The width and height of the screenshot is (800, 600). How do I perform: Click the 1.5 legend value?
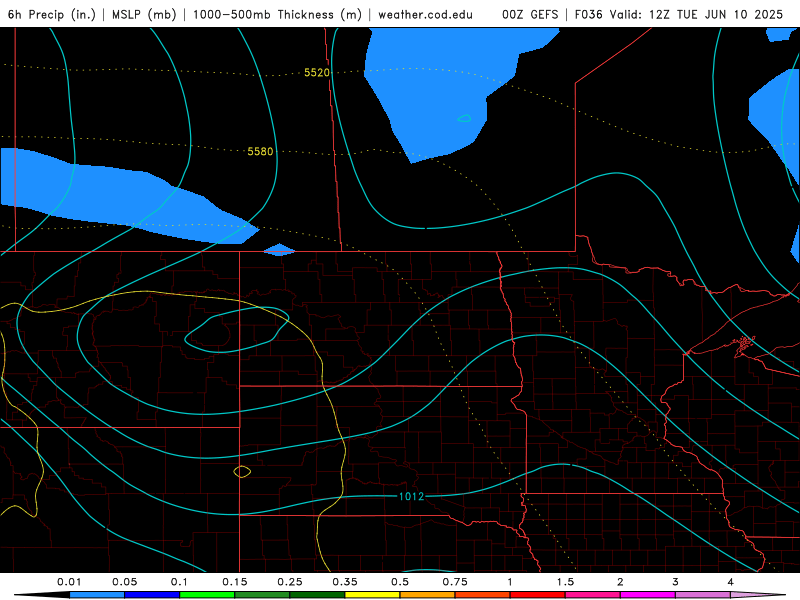[565, 582]
